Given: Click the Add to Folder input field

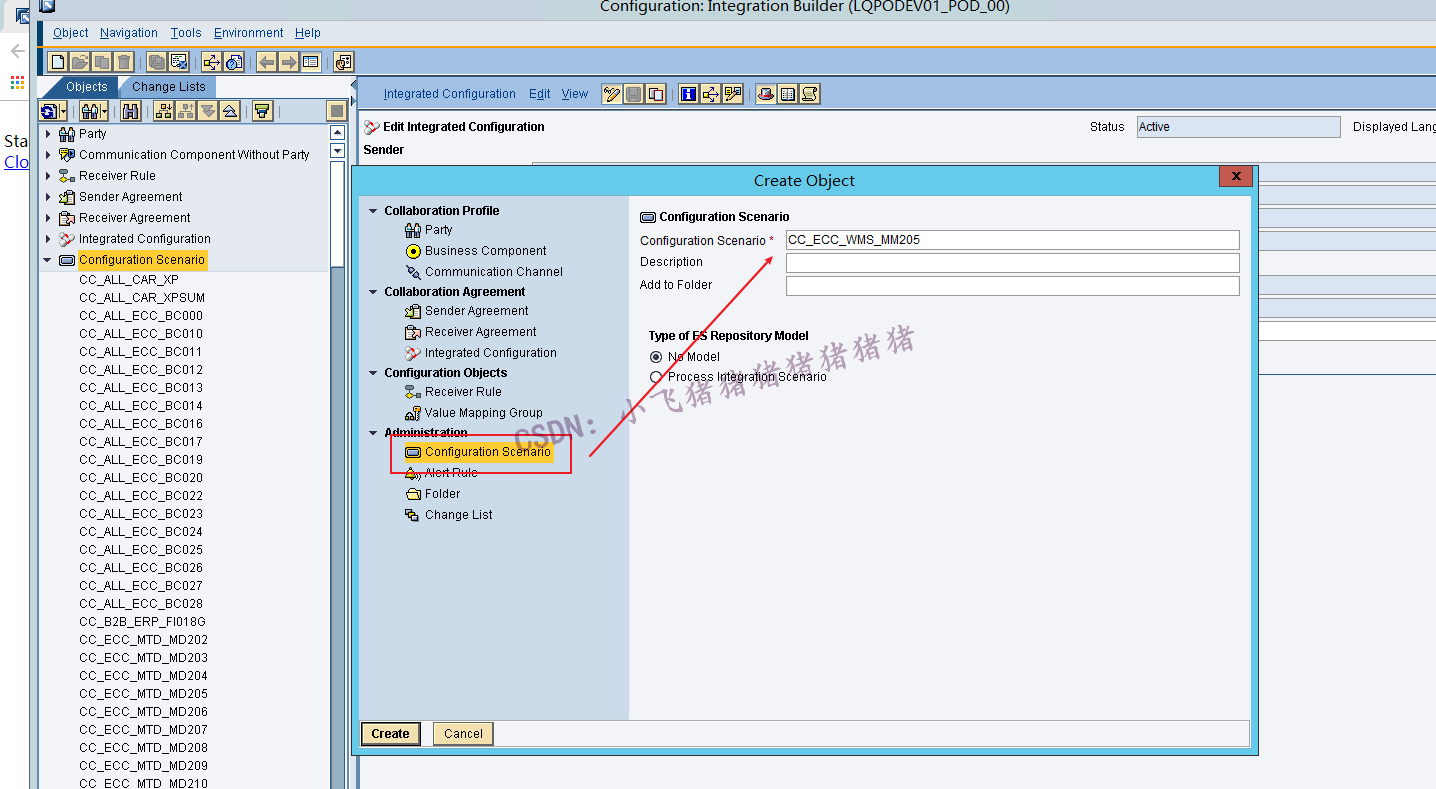Looking at the screenshot, I should pyautogui.click(x=1012, y=286).
